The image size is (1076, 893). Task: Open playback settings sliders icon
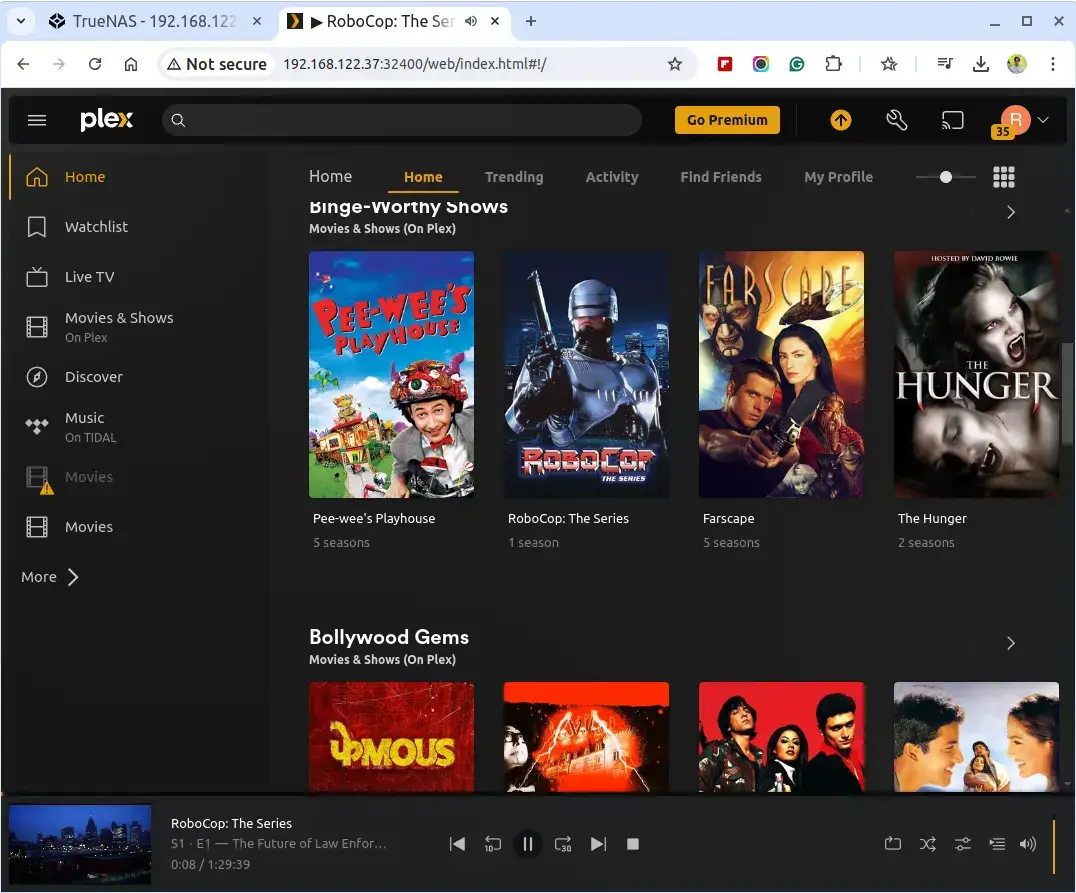(963, 844)
